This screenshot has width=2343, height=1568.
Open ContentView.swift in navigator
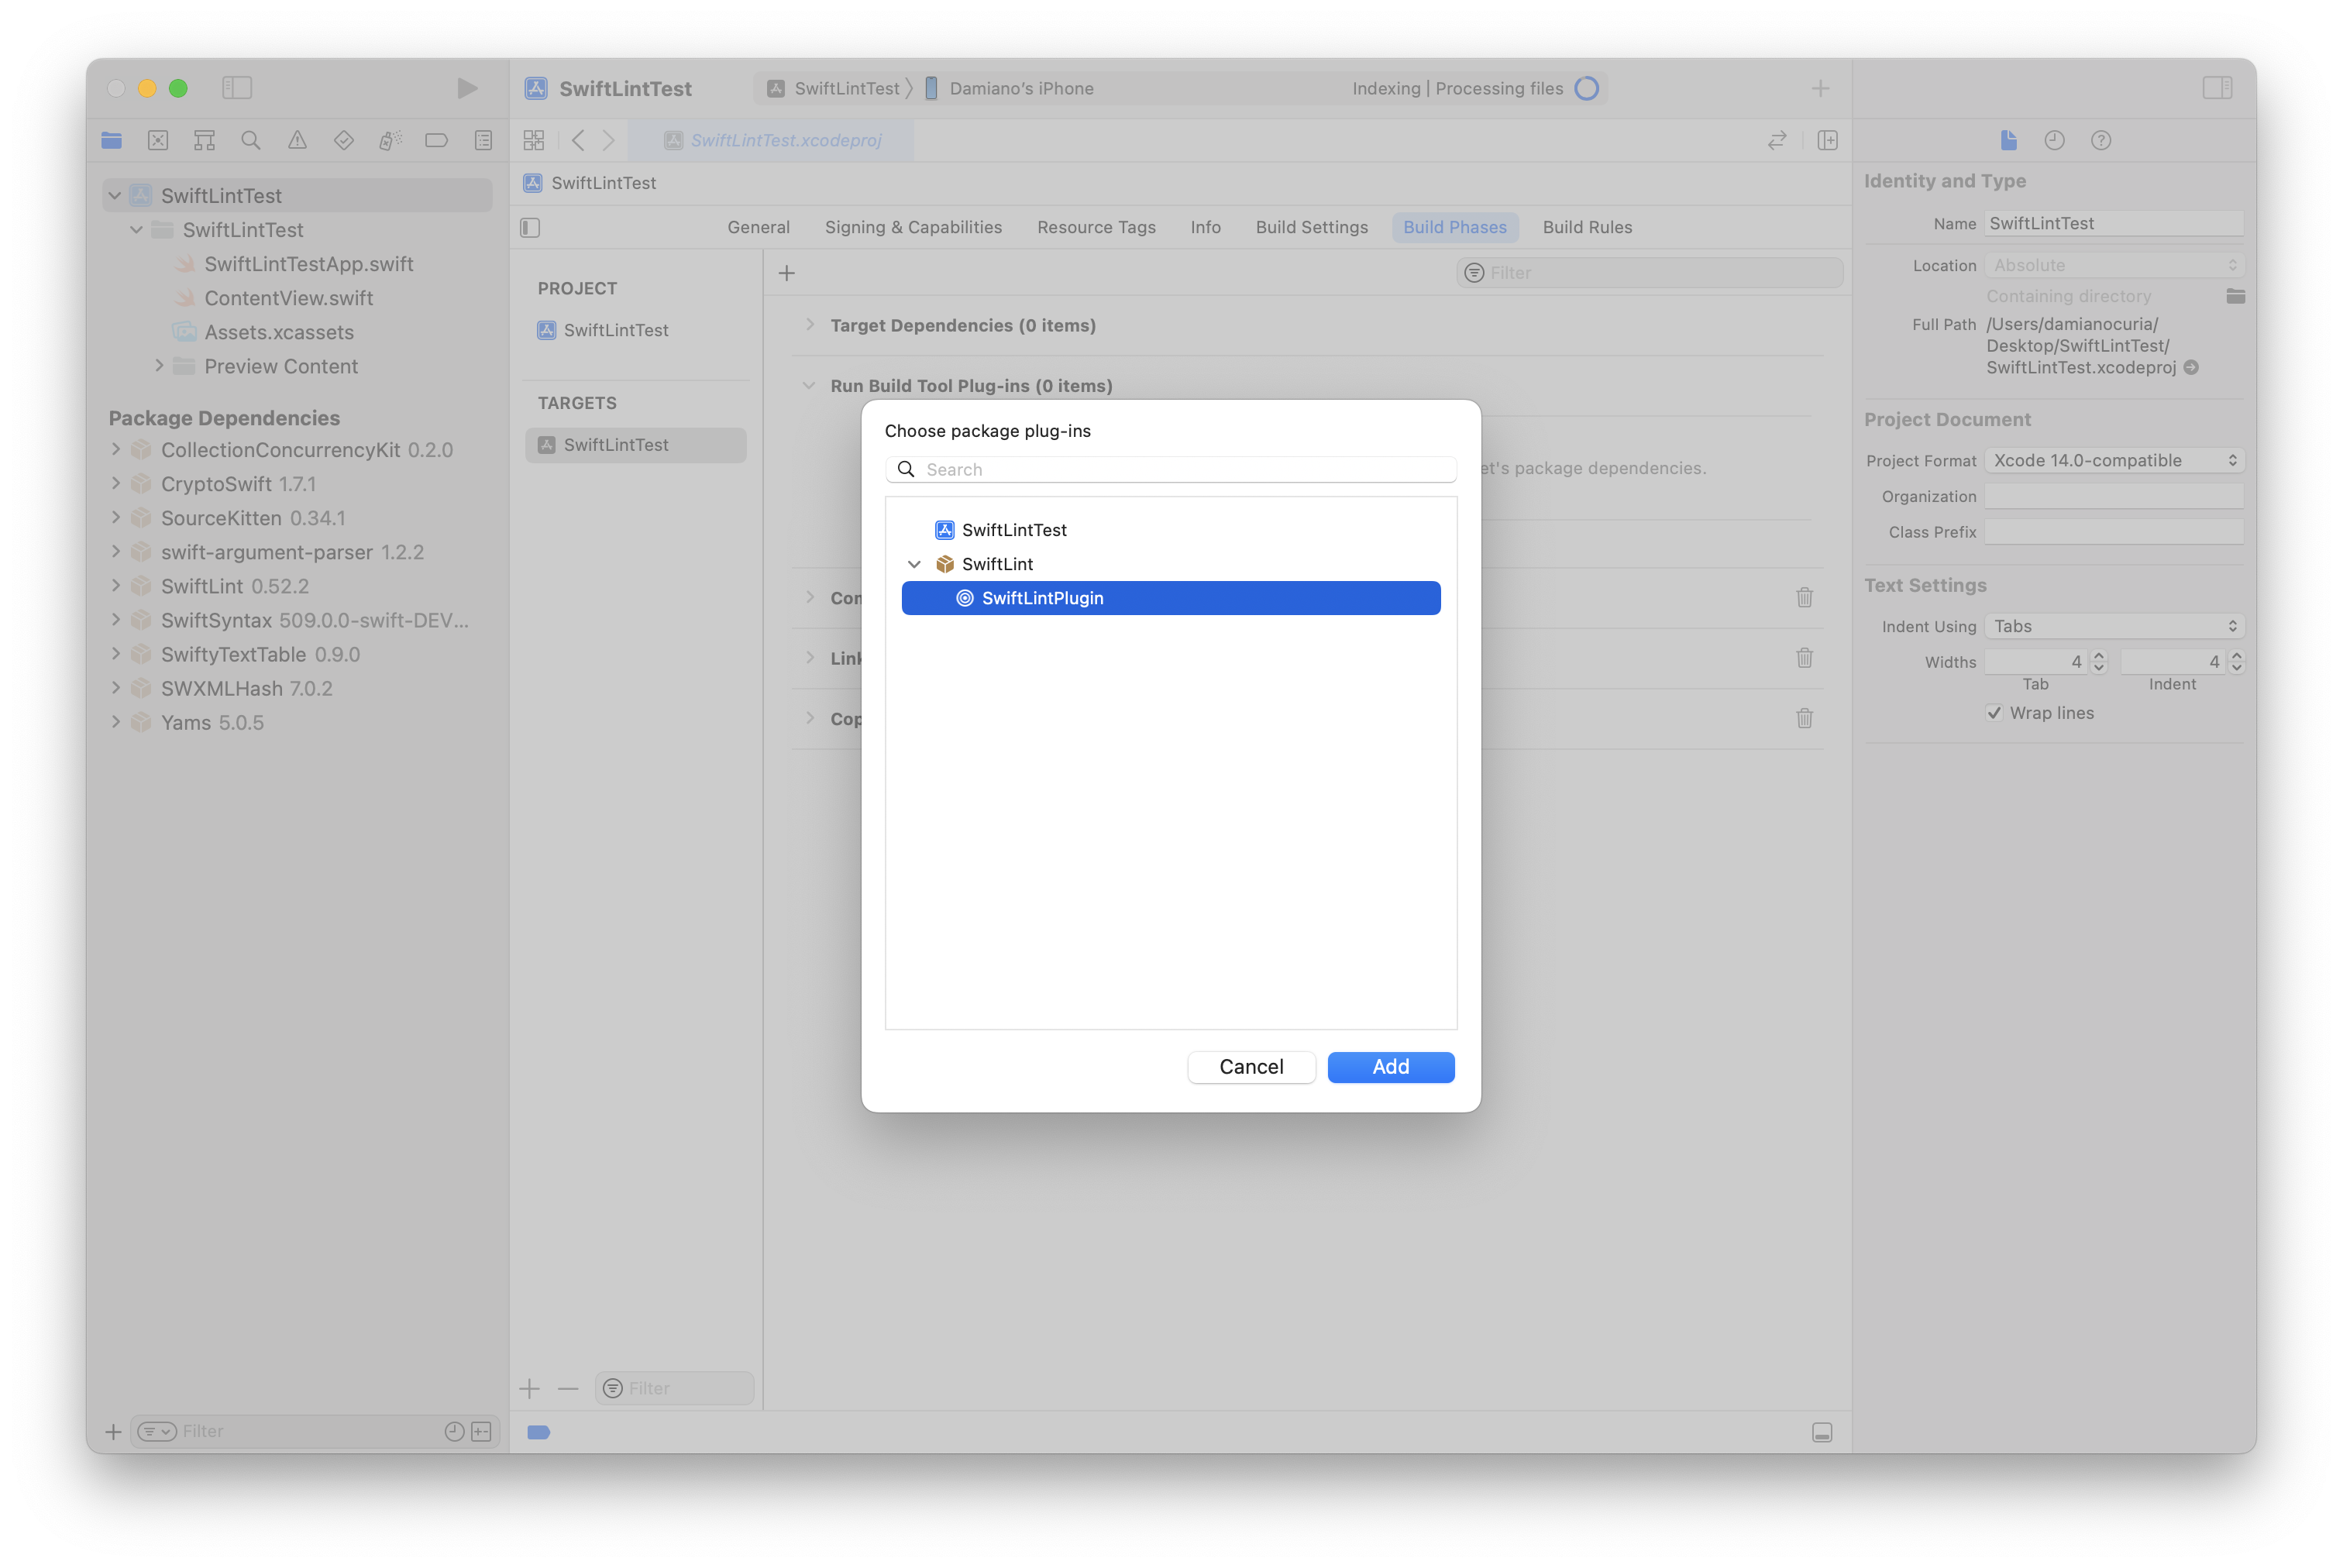pos(288,298)
